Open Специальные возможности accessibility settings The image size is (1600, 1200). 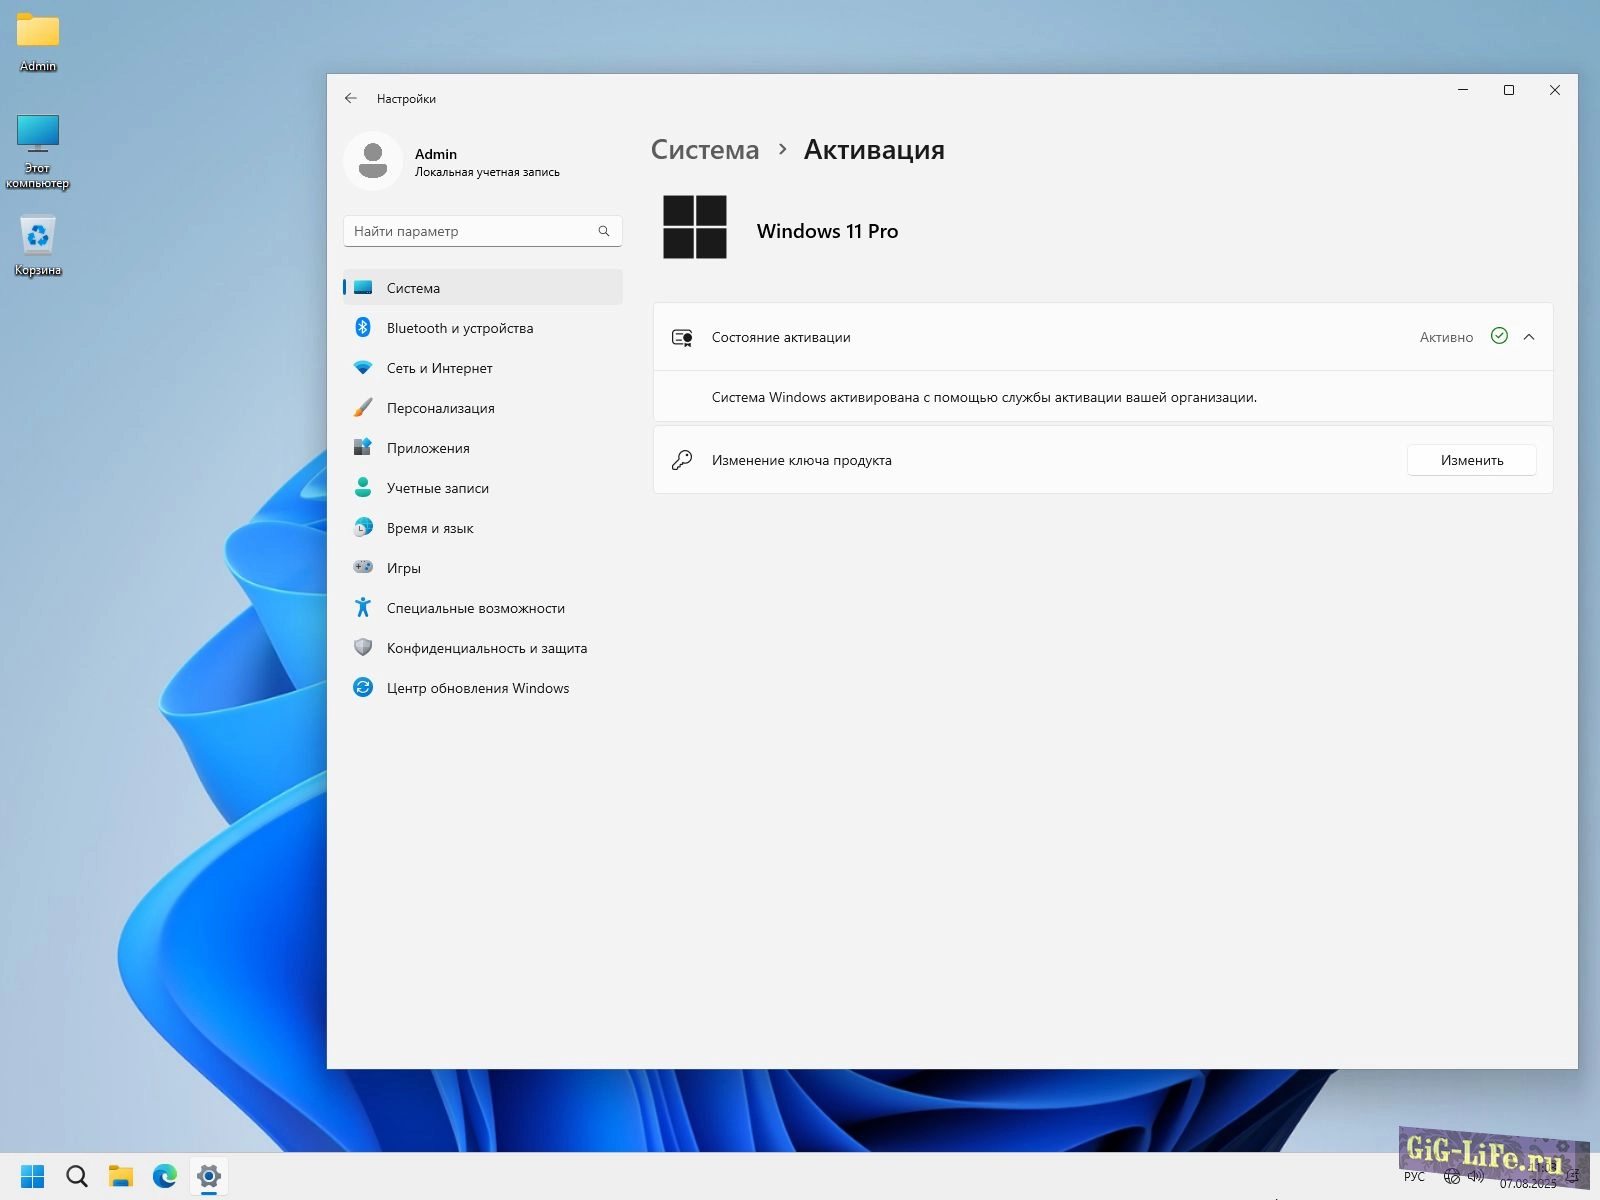pos(475,608)
